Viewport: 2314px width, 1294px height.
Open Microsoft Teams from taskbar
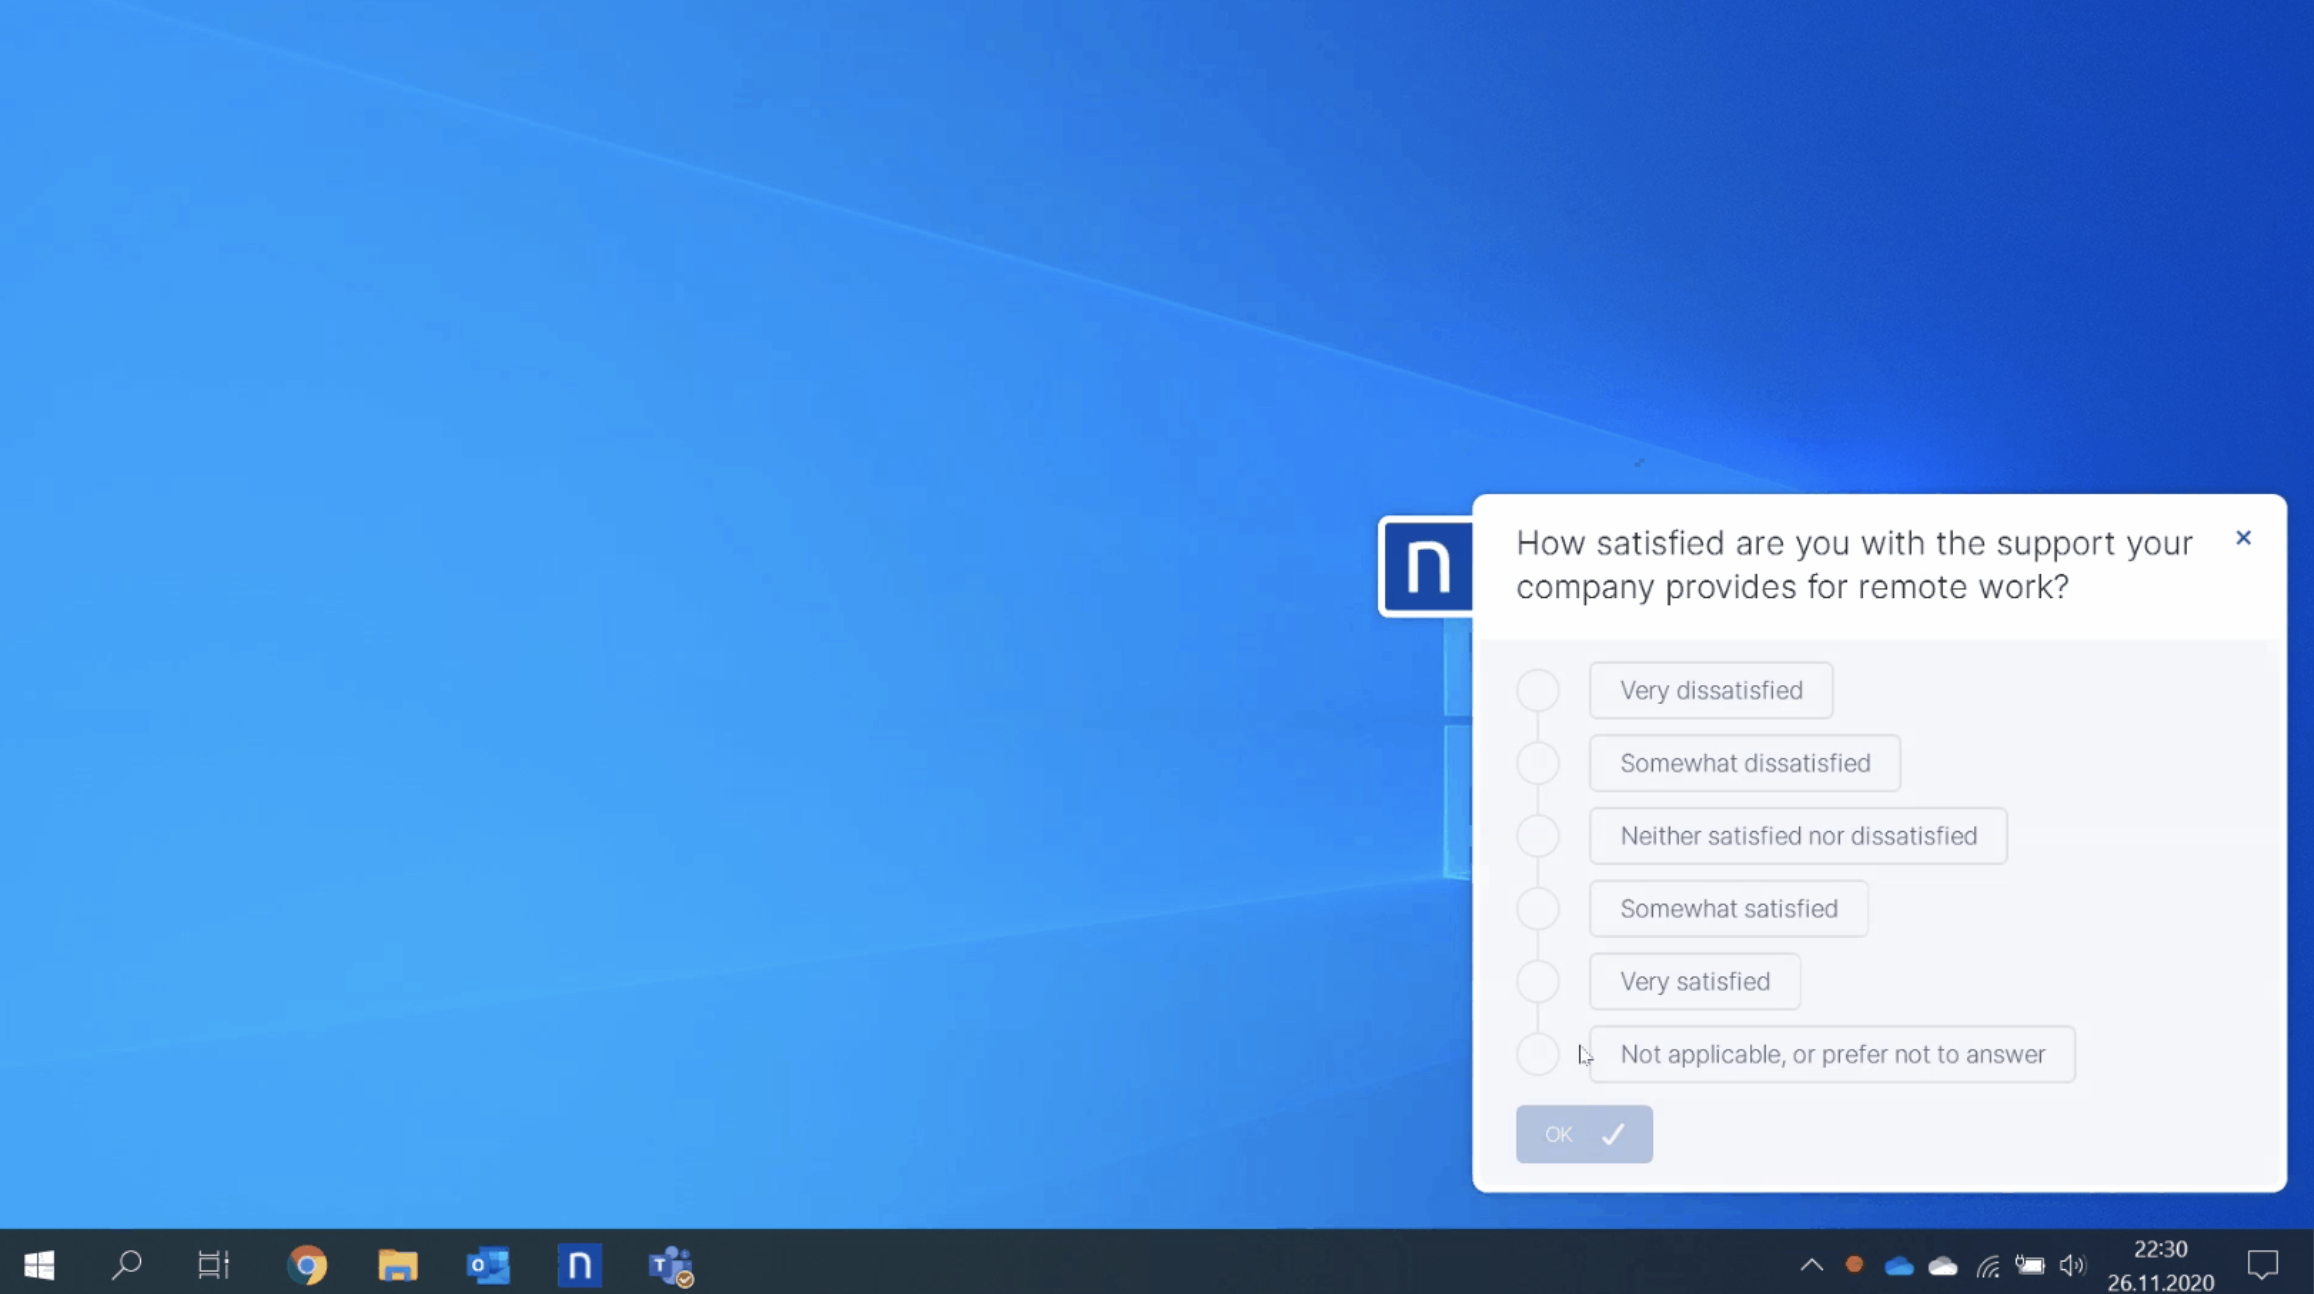[x=670, y=1265]
